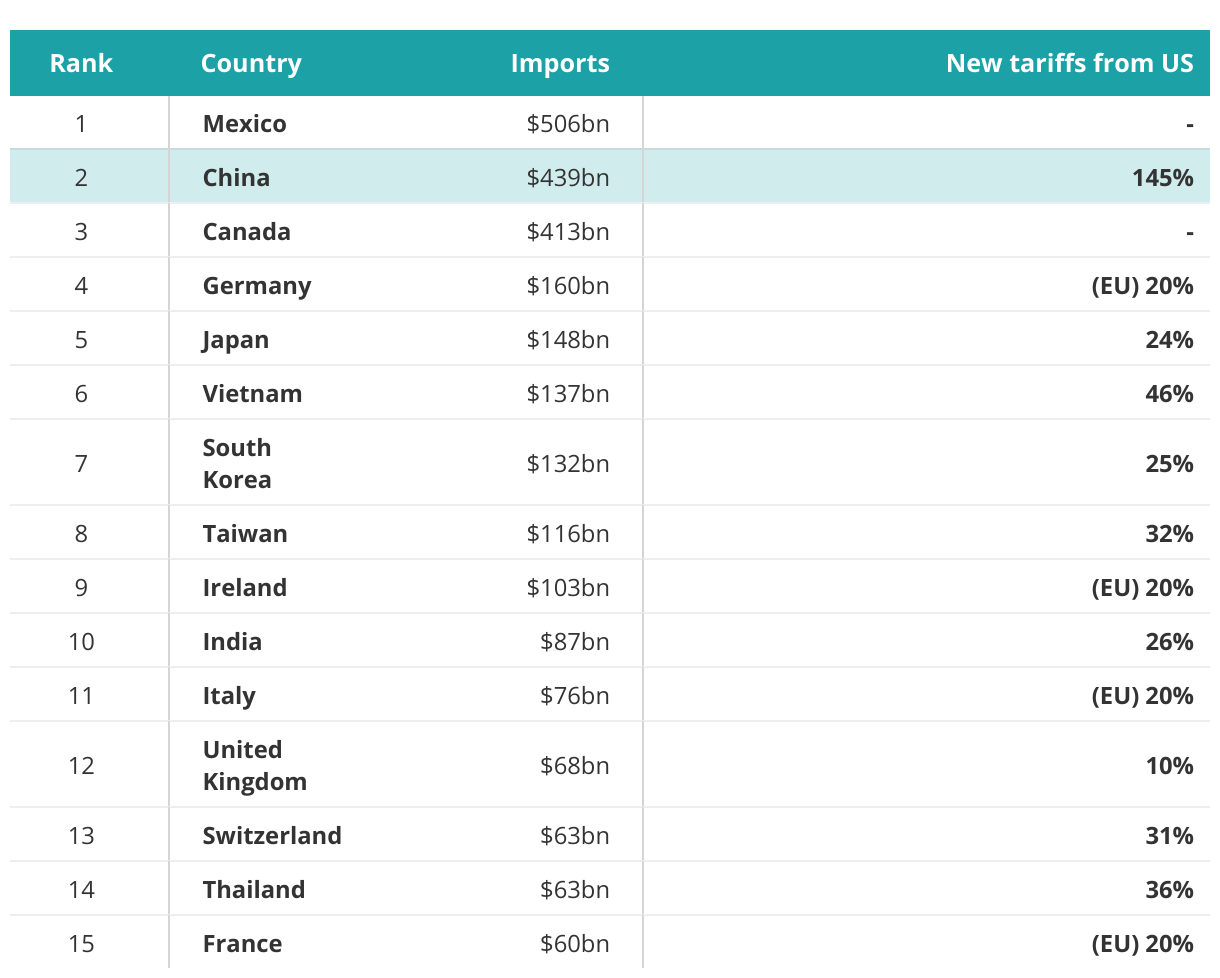
Task: Select Thailand's 36% tariff cell
Action: pyautogui.click(x=1169, y=890)
